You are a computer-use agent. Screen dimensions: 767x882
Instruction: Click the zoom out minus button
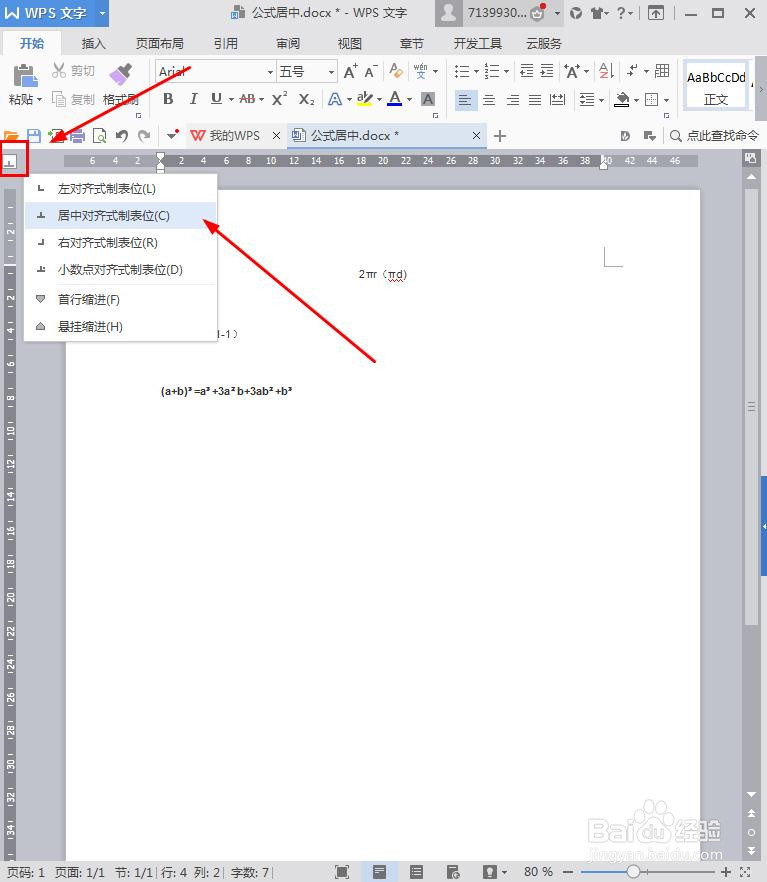(x=568, y=871)
